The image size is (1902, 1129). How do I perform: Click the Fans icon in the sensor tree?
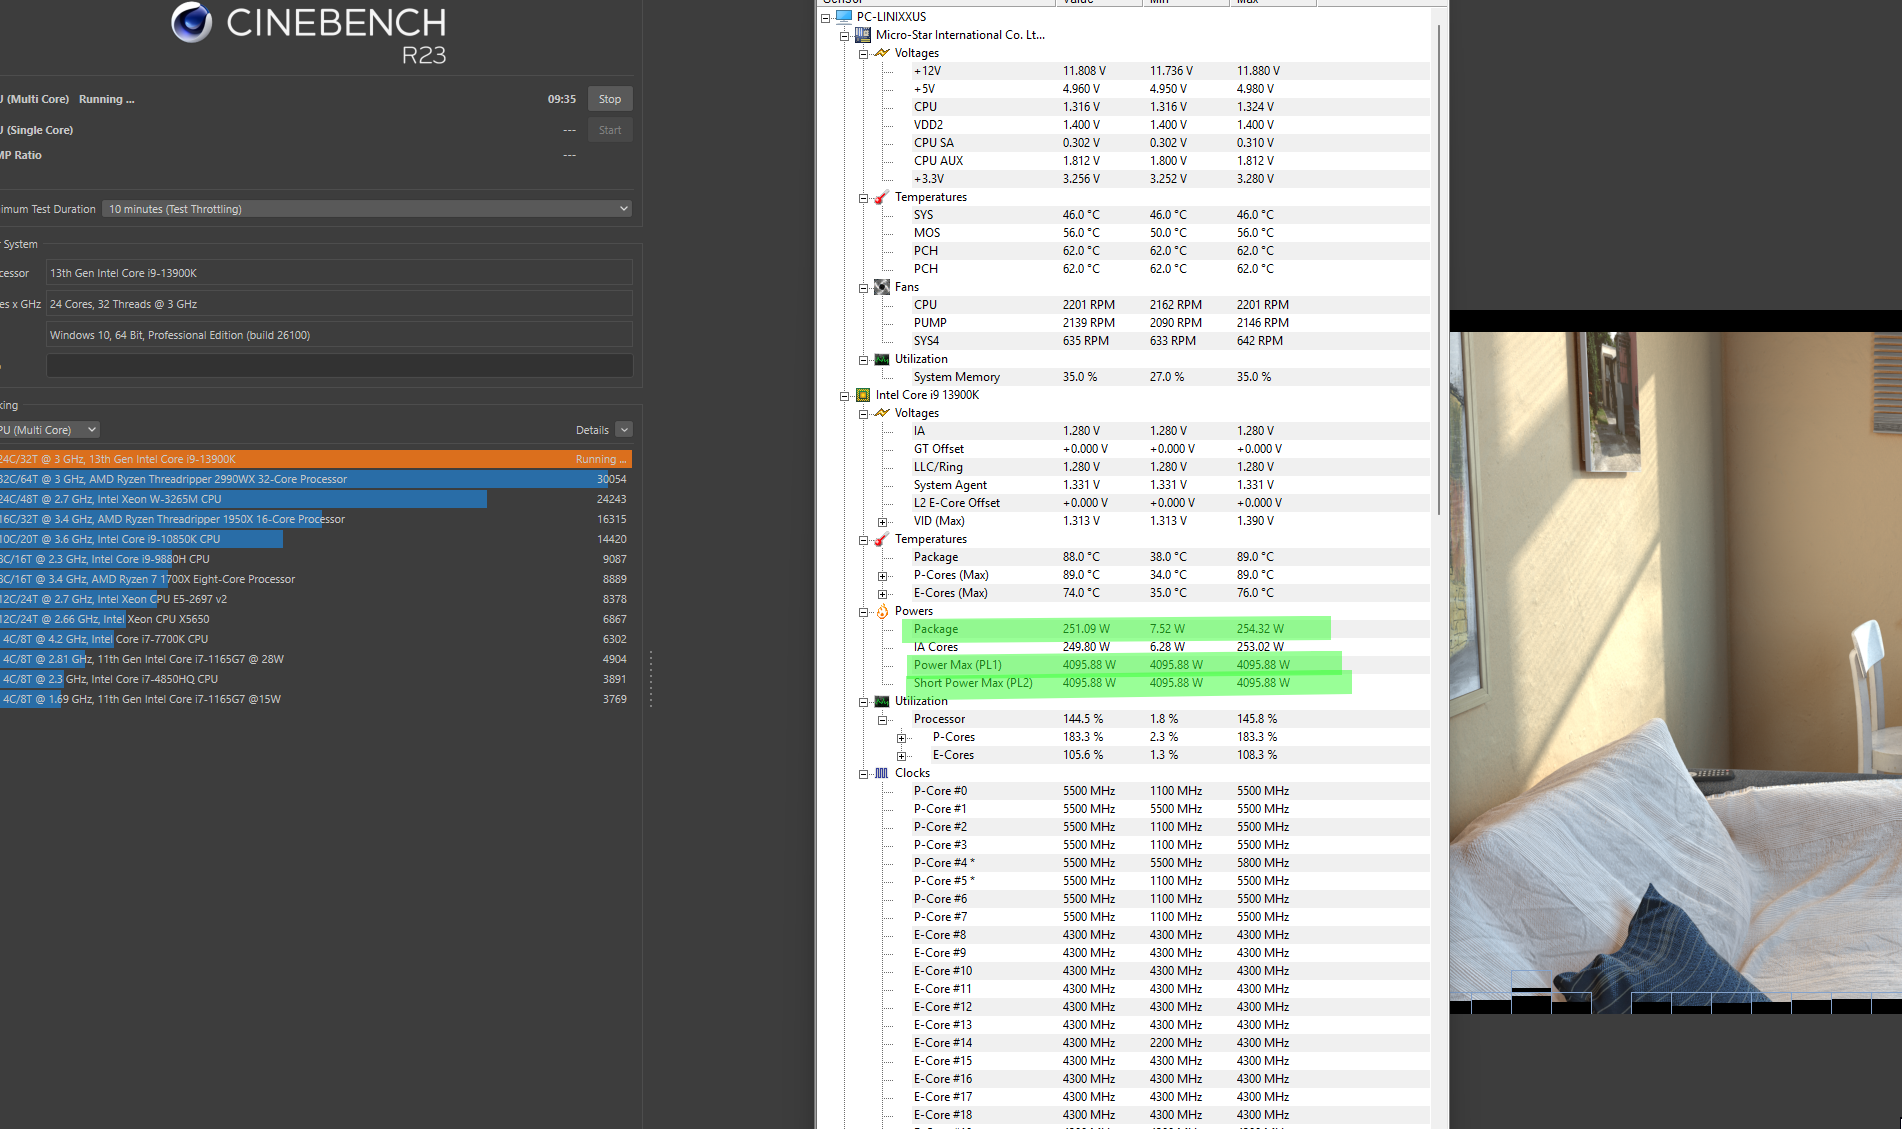point(881,287)
